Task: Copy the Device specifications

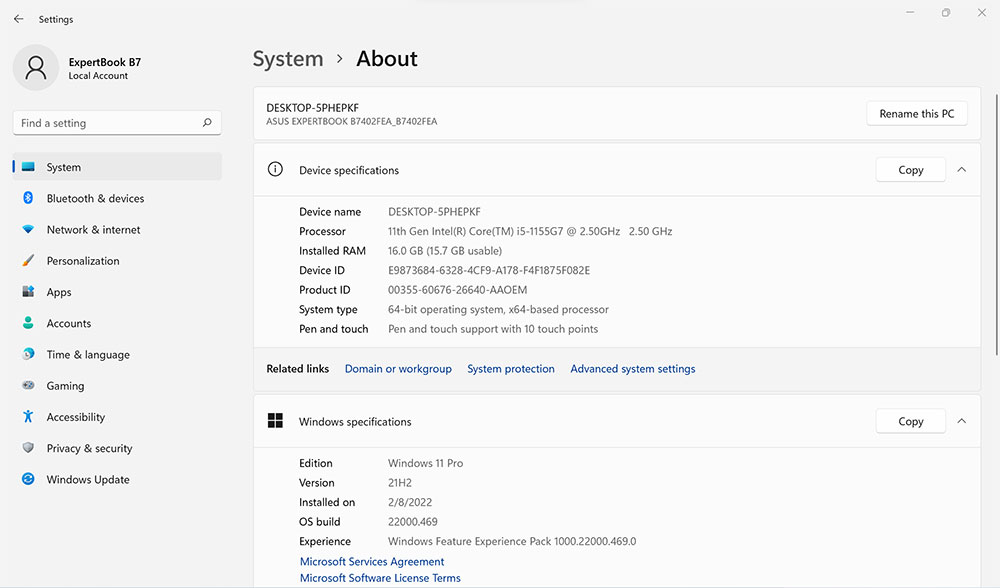Action: [911, 170]
